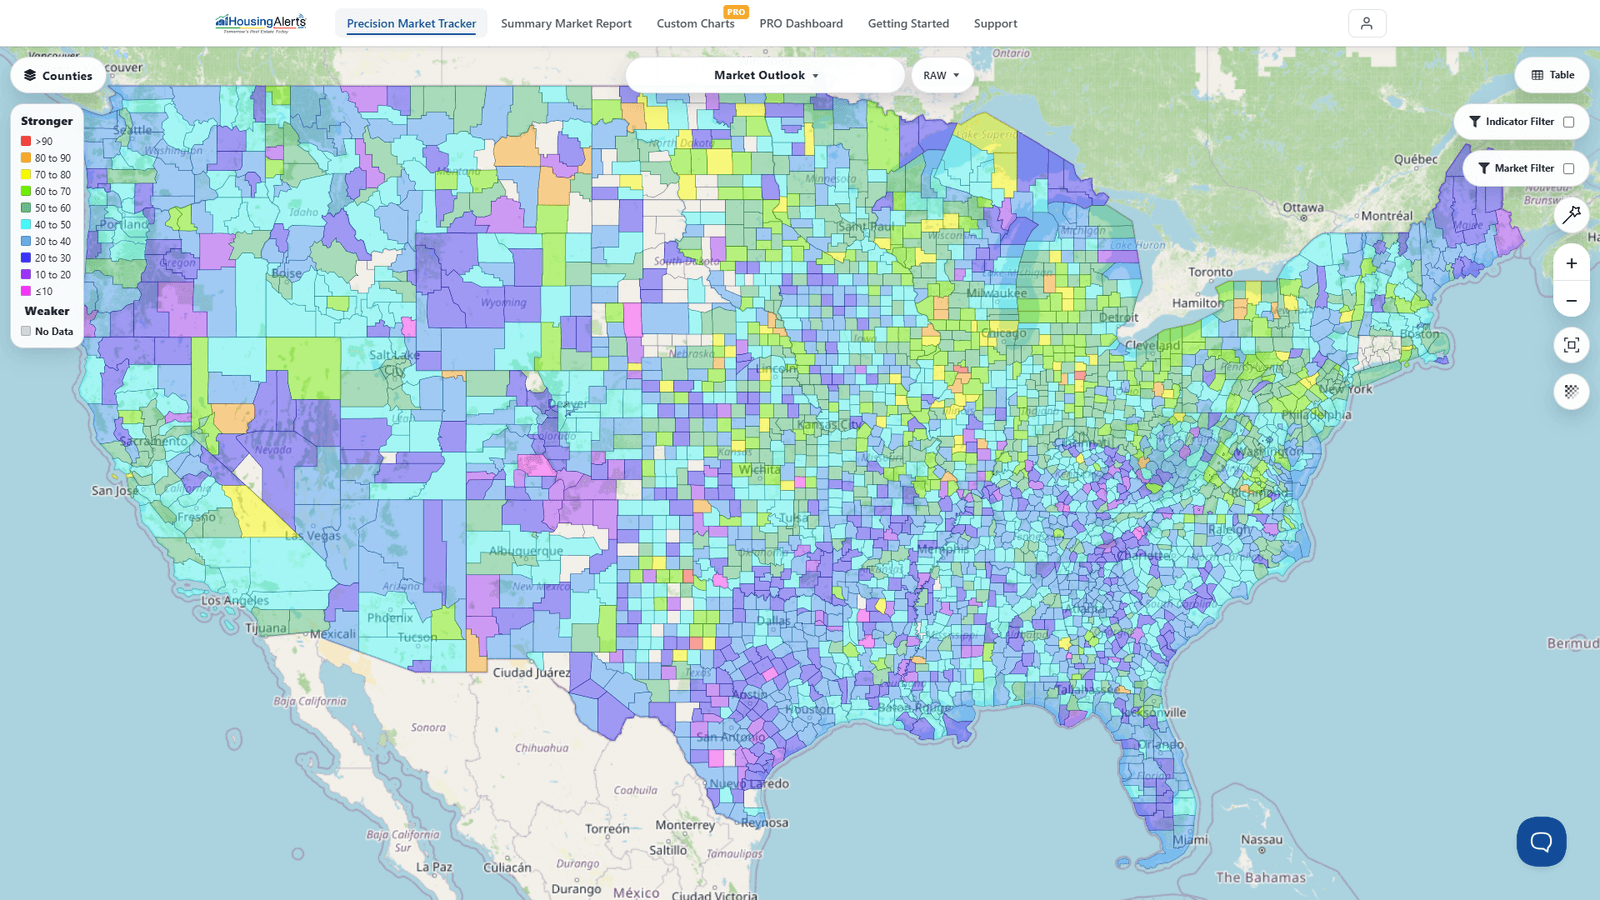The height and width of the screenshot is (900, 1600).
Task: Click the 30 to 40 legend label
Action: (x=53, y=241)
